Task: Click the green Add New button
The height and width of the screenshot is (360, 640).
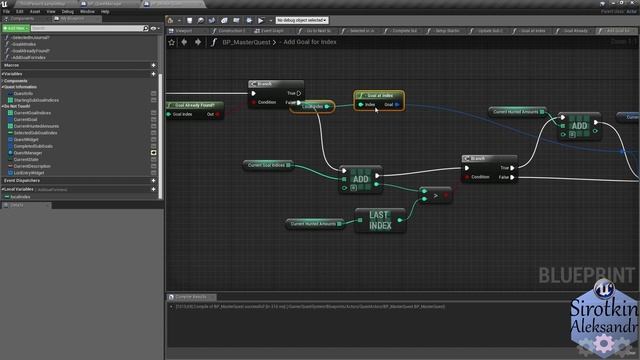Action: 16,28
